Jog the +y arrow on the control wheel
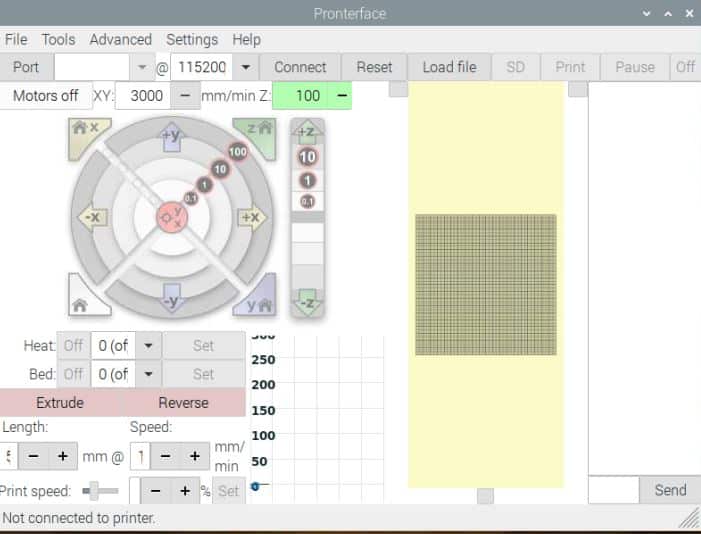 pos(172,136)
